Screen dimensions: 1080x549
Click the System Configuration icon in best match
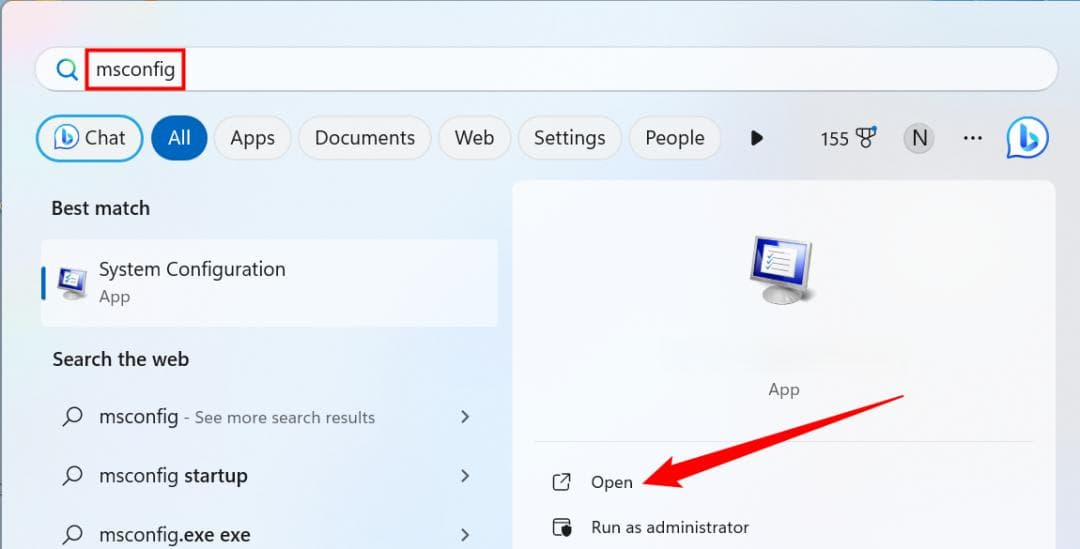click(72, 283)
